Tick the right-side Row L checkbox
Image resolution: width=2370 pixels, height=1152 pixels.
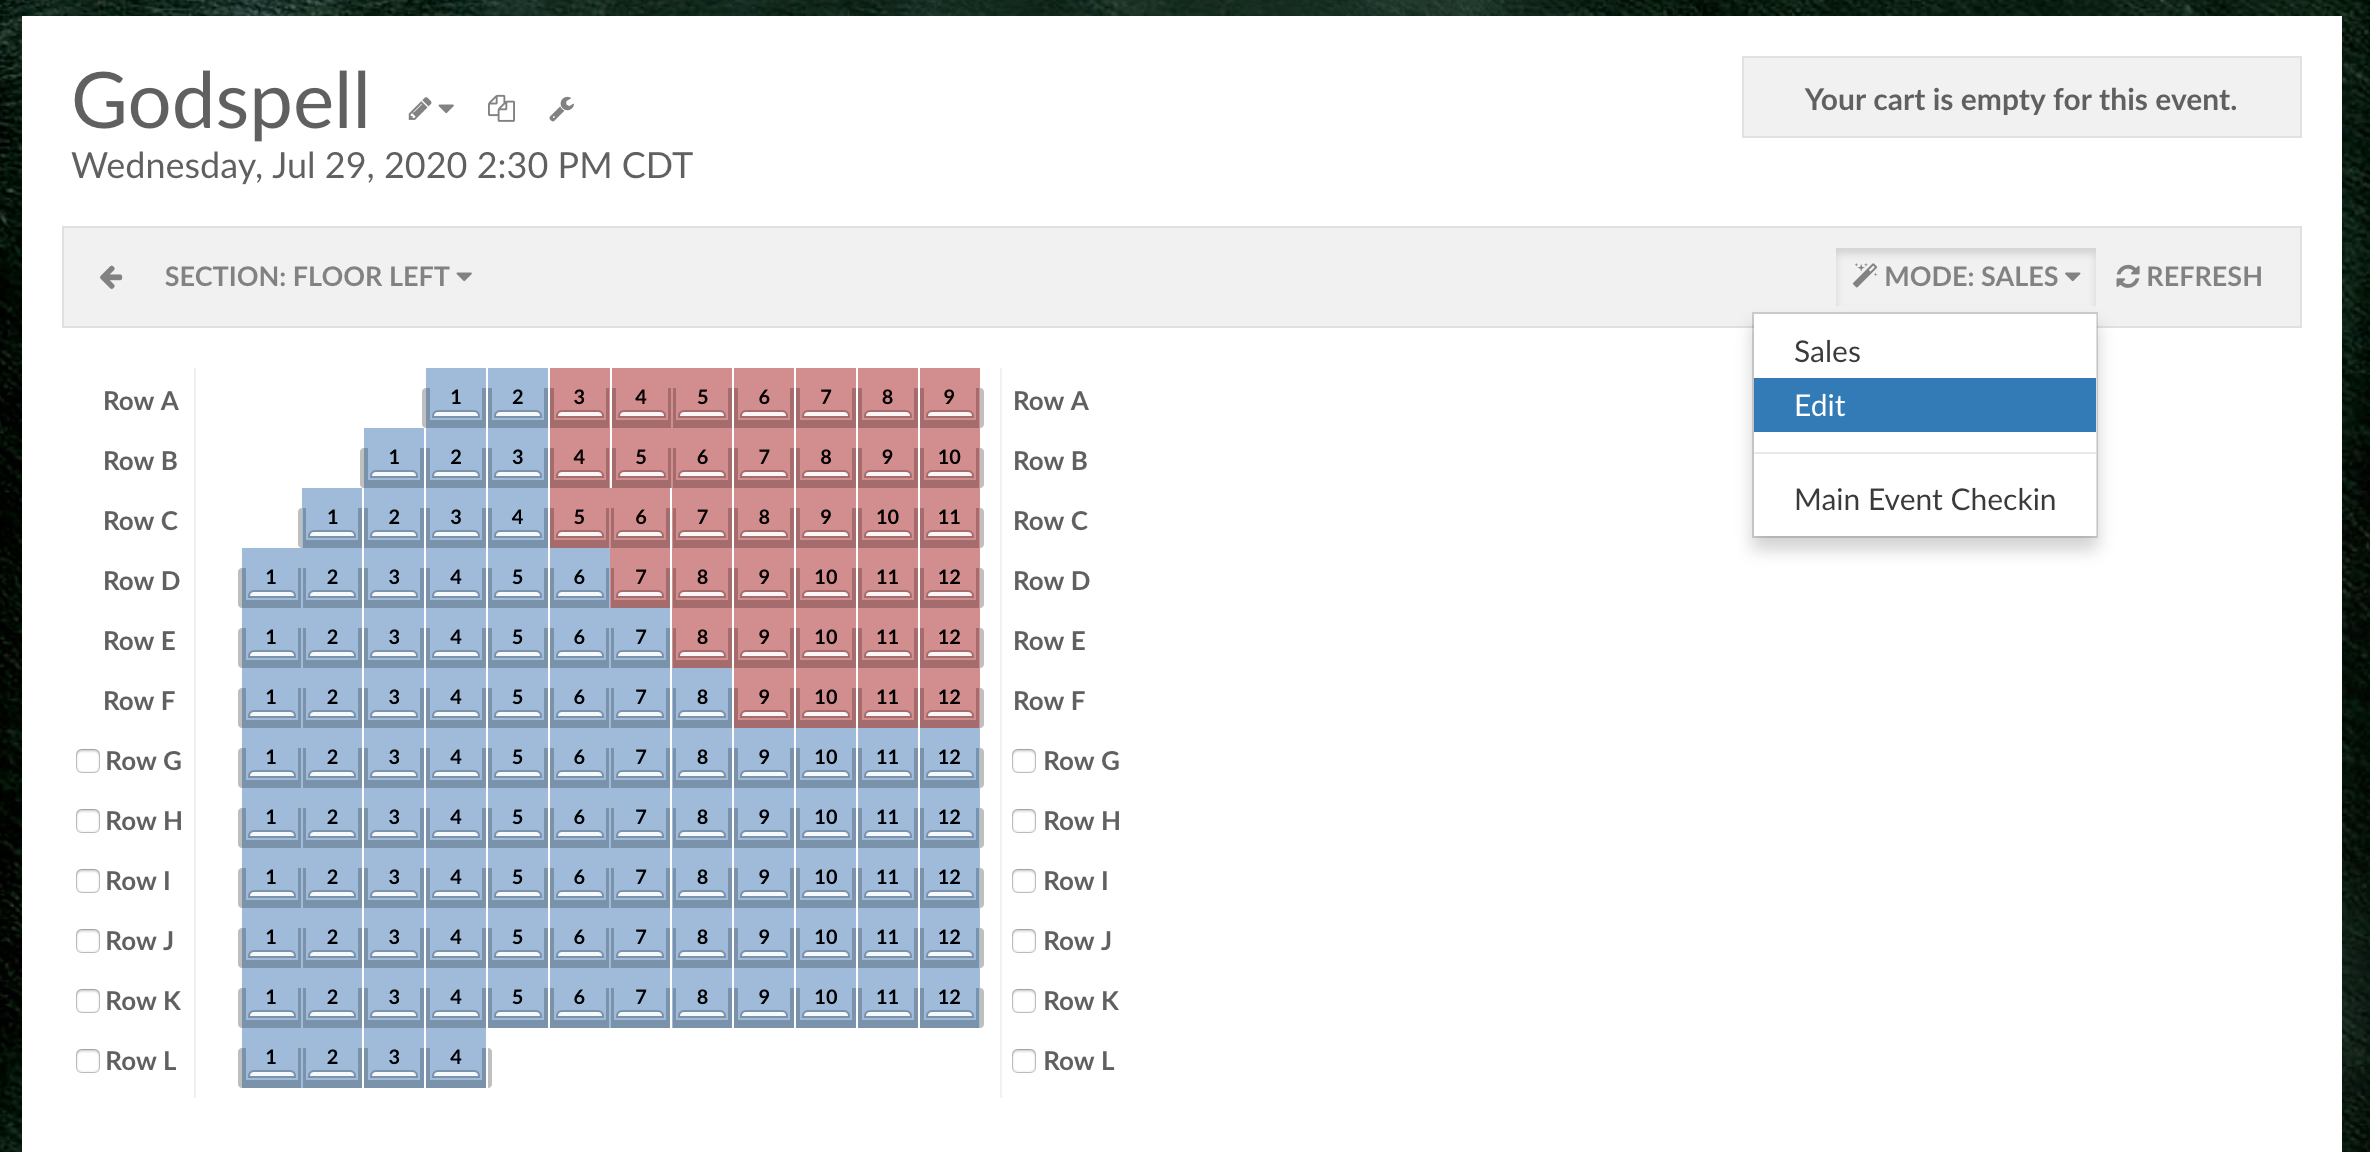point(1024,1061)
